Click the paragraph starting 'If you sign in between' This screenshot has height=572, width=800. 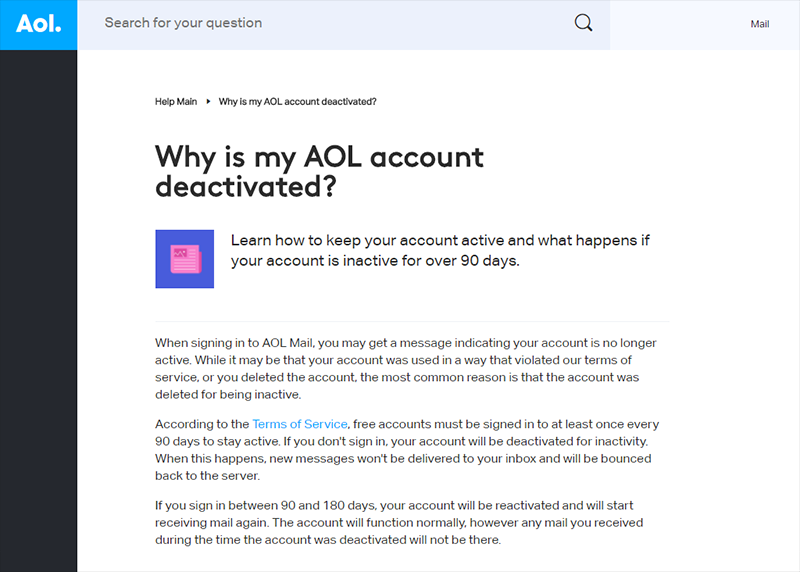coord(399,523)
